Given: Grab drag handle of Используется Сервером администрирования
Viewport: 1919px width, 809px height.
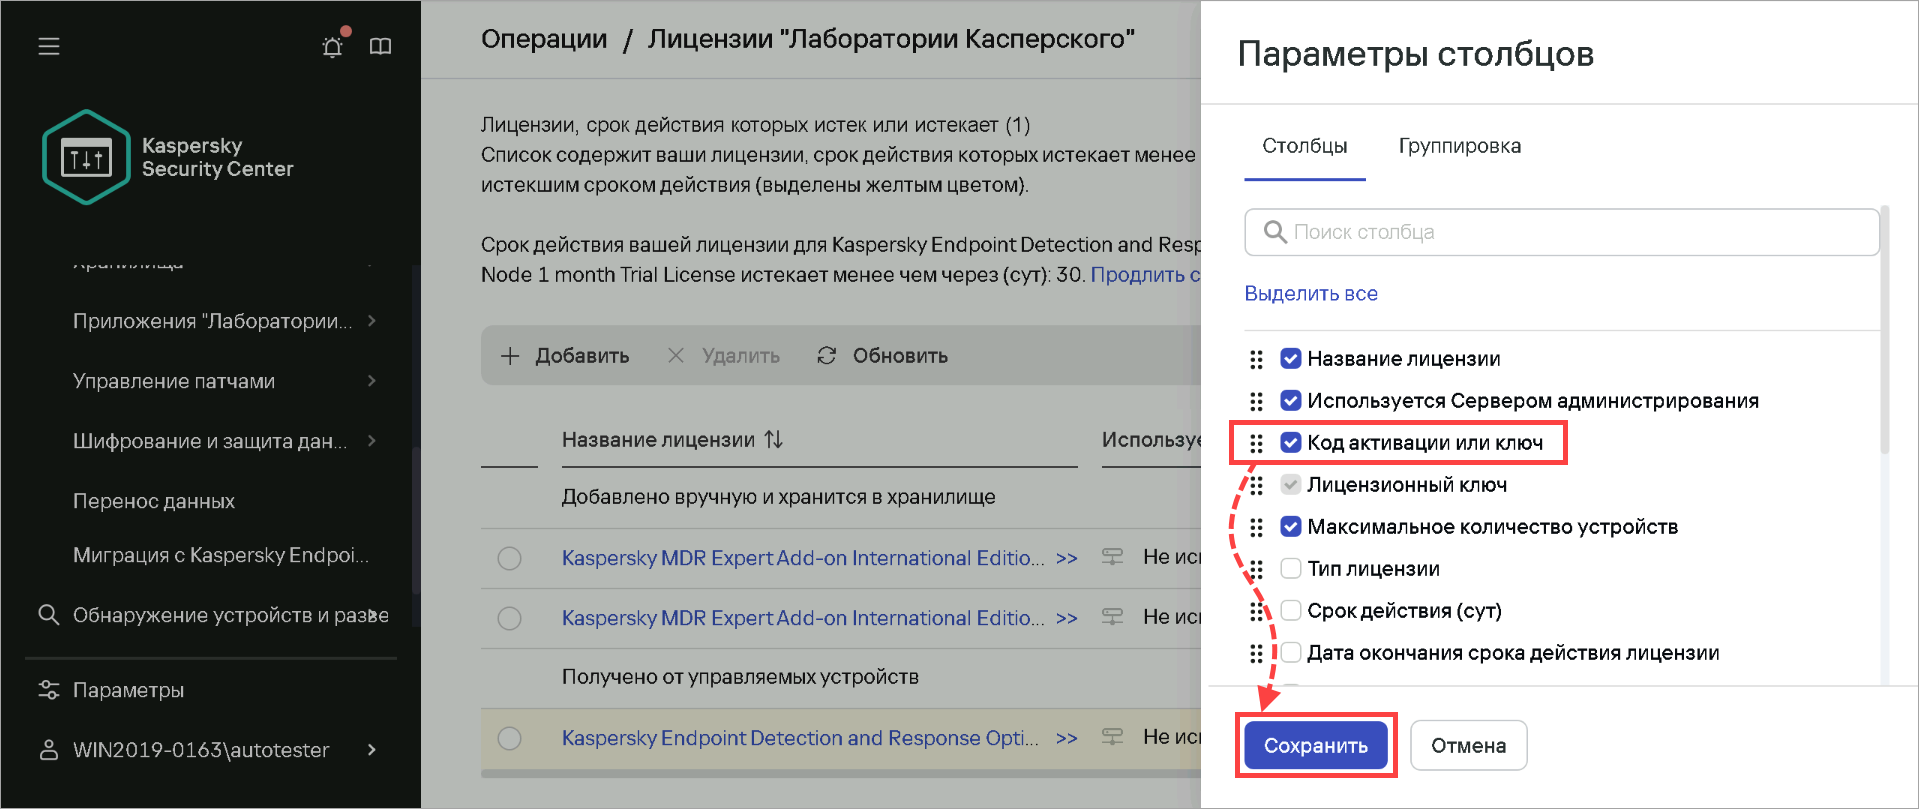Looking at the screenshot, I should tap(1257, 401).
